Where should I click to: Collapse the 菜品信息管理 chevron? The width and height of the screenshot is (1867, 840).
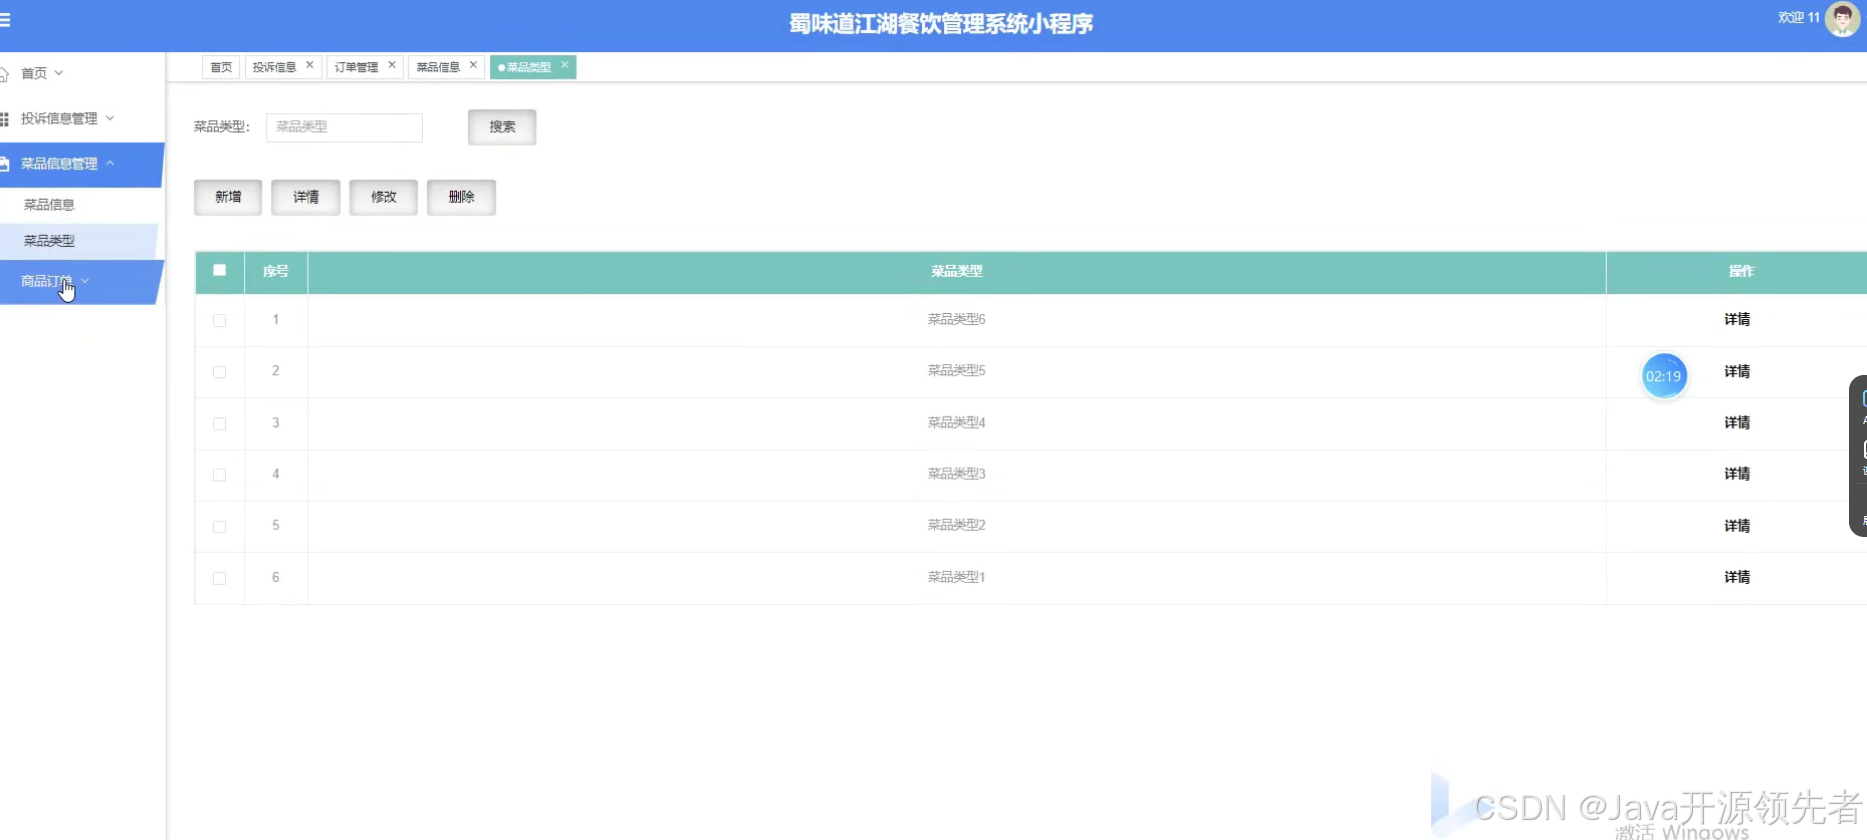tap(110, 163)
